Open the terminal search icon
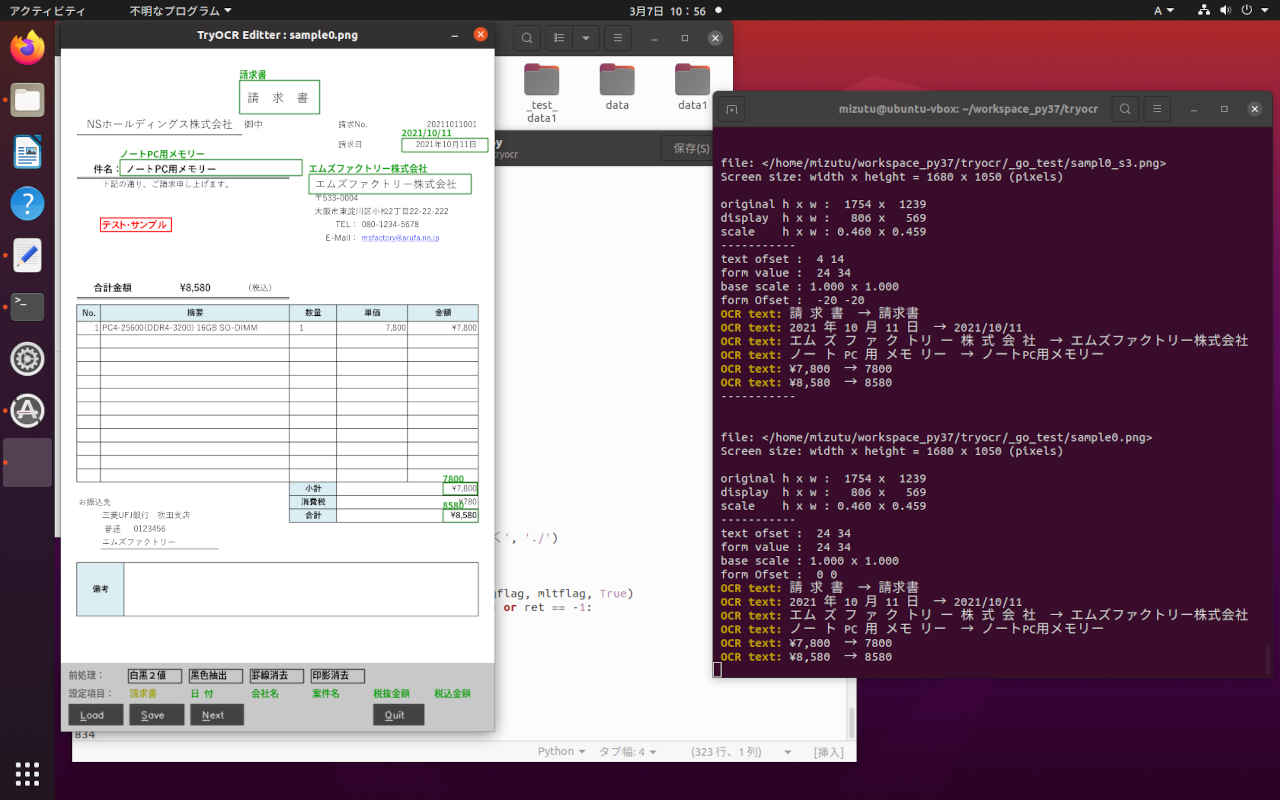The image size is (1280, 800). click(1125, 109)
